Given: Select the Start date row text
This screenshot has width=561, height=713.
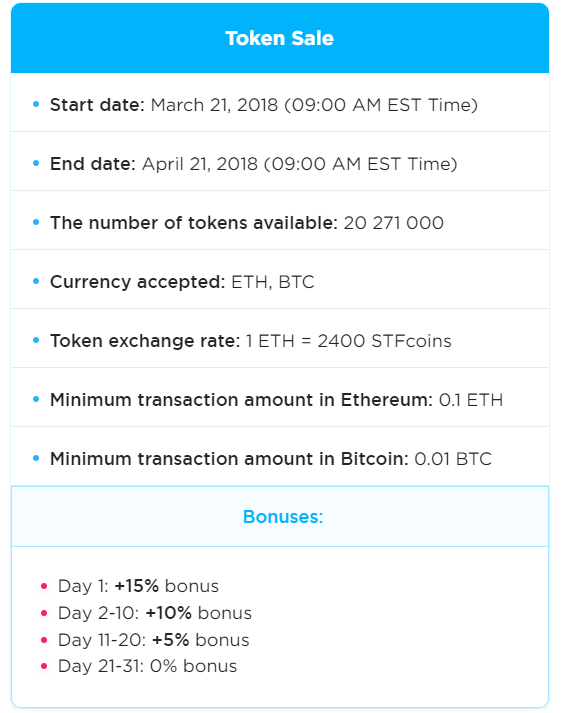Looking at the screenshot, I should tap(264, 105).
